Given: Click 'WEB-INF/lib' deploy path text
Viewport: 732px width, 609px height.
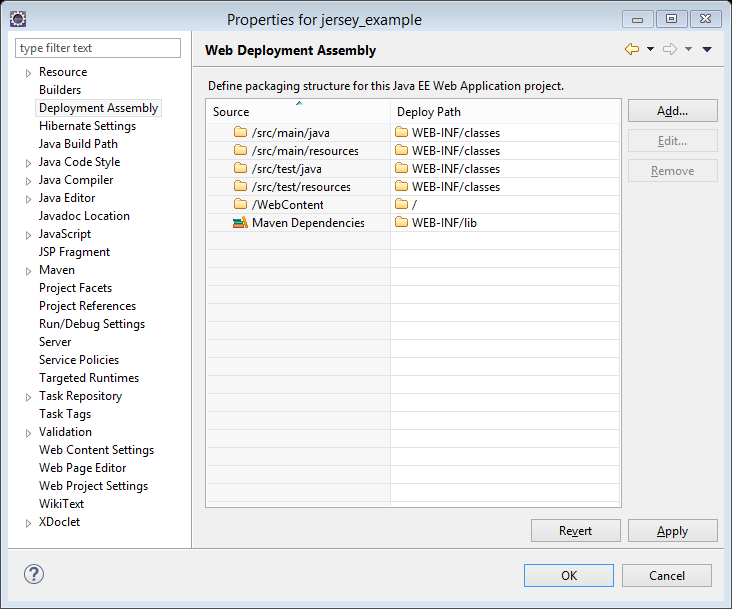Looking at the screenshot, I should (x=444, y=223).
